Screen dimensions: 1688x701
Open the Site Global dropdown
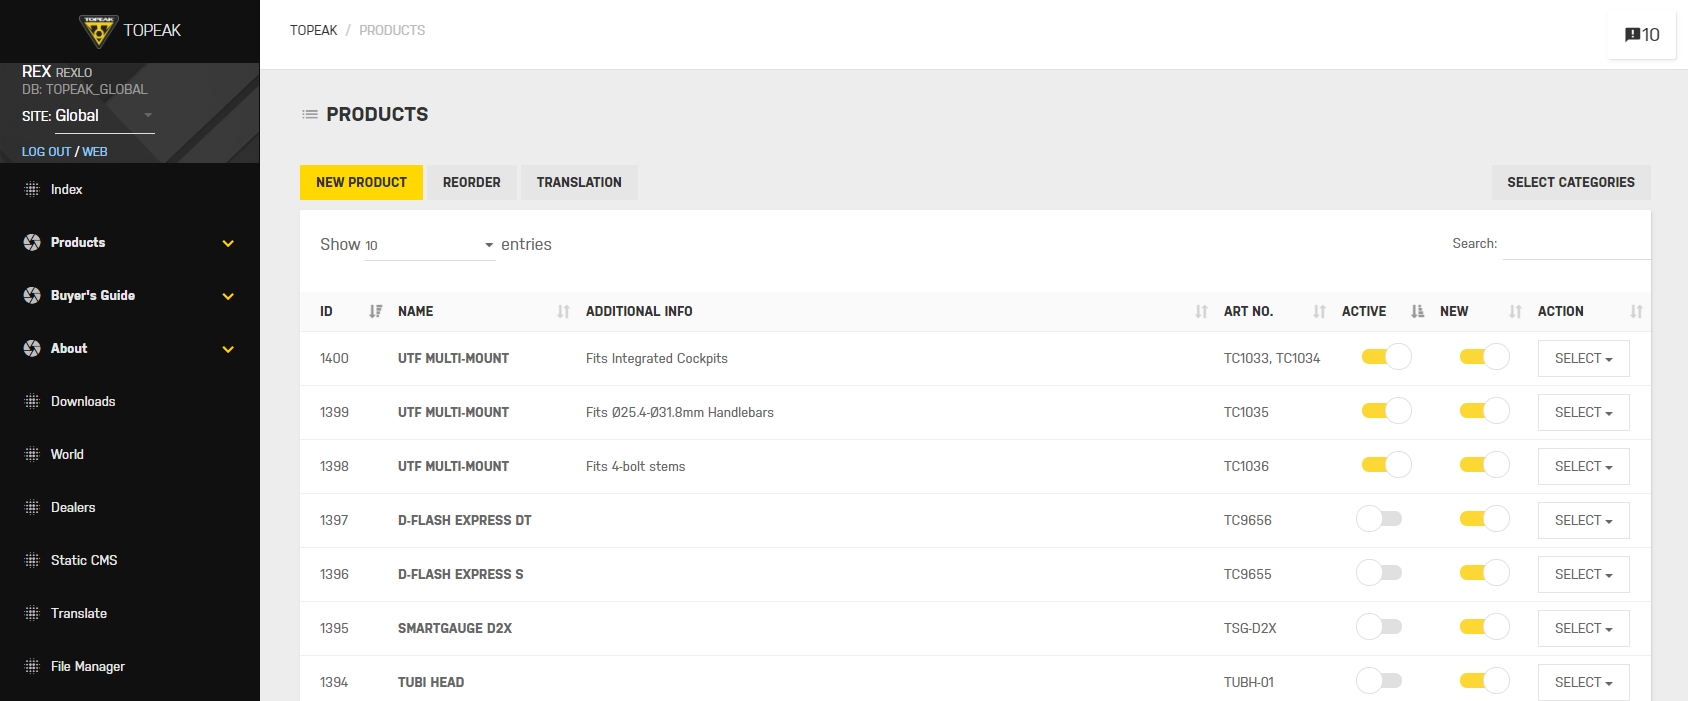coord(104,116)
